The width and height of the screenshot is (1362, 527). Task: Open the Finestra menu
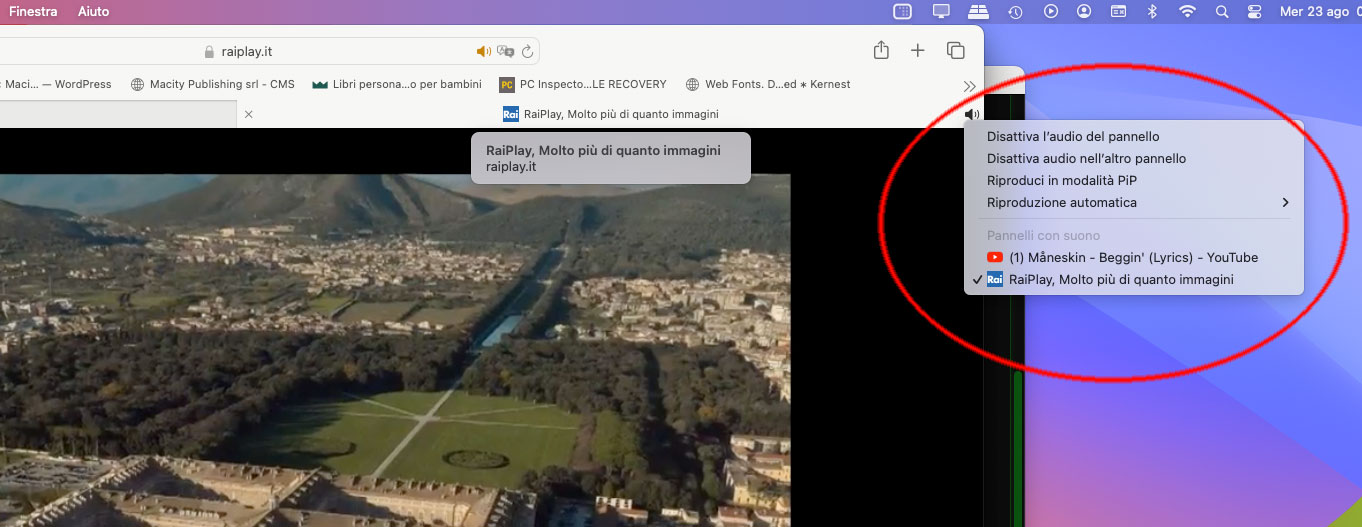tap(33, 11)
